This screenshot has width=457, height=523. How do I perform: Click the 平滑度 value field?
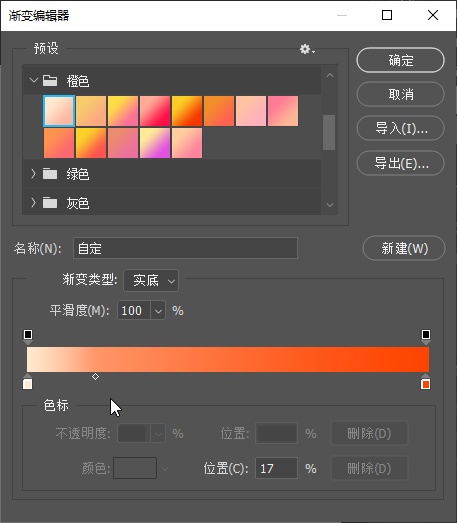pyautogui.click(x=134, y=311)
